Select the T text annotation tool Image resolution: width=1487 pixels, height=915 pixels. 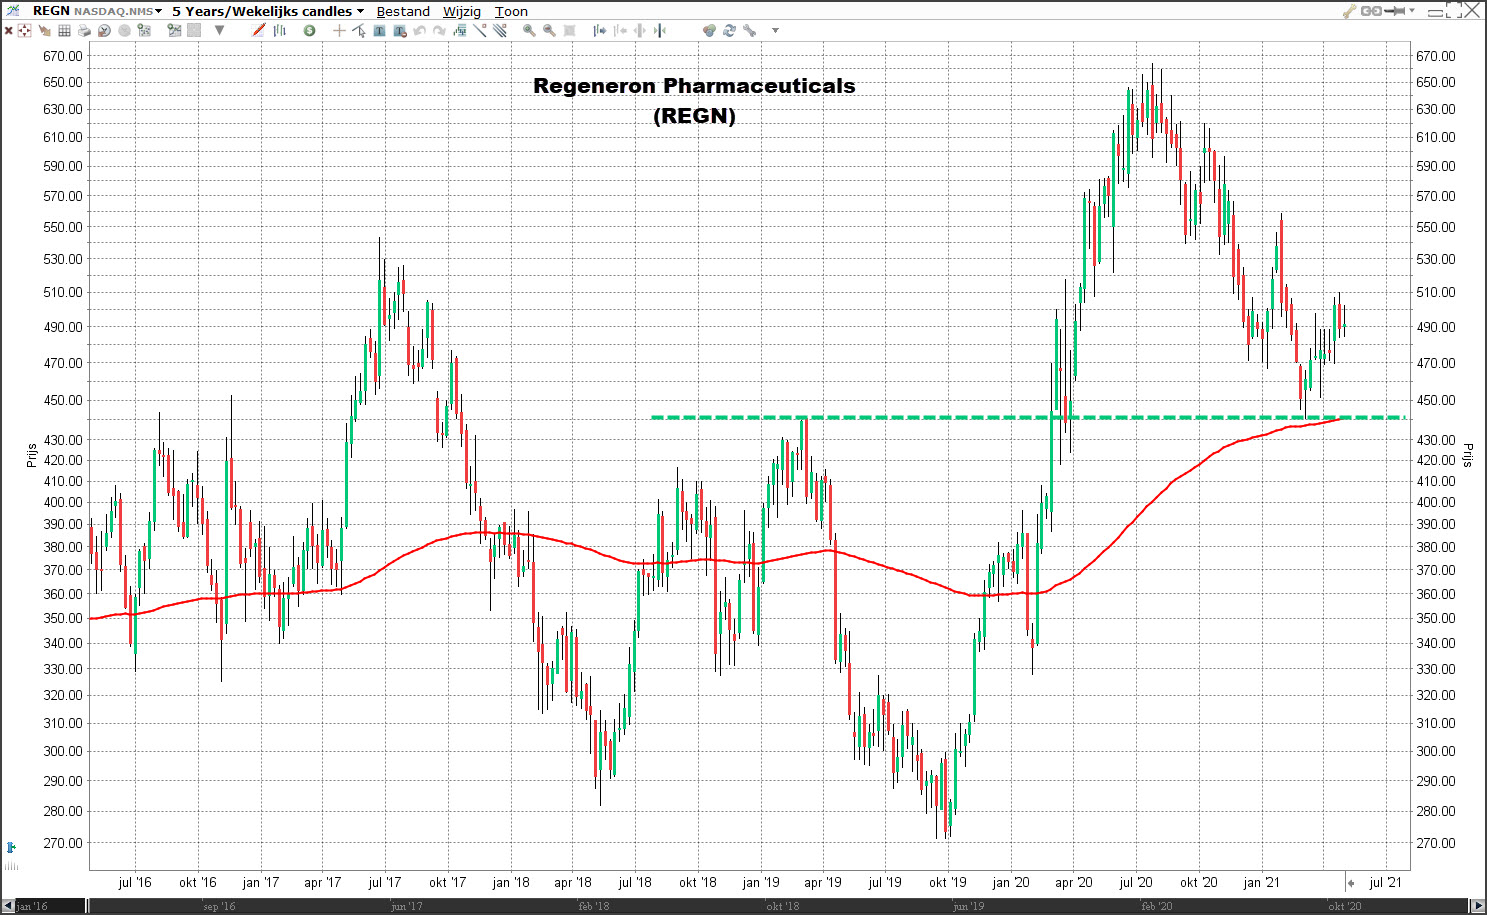click(x=379, y=30)
